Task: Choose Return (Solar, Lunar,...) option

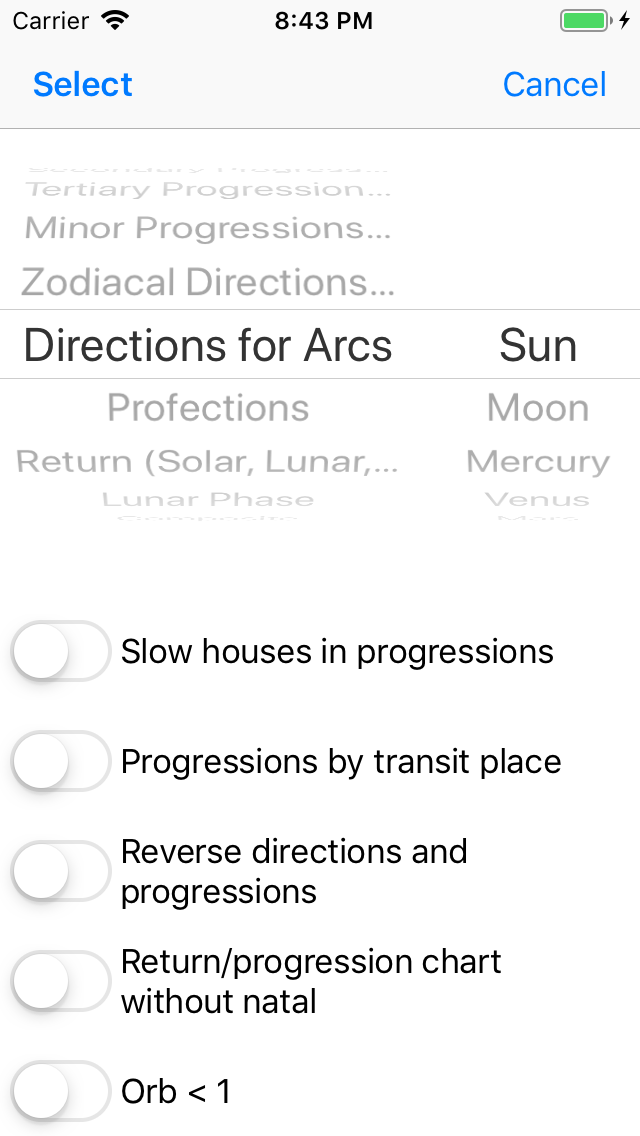Action: click(x=208, y=462)
